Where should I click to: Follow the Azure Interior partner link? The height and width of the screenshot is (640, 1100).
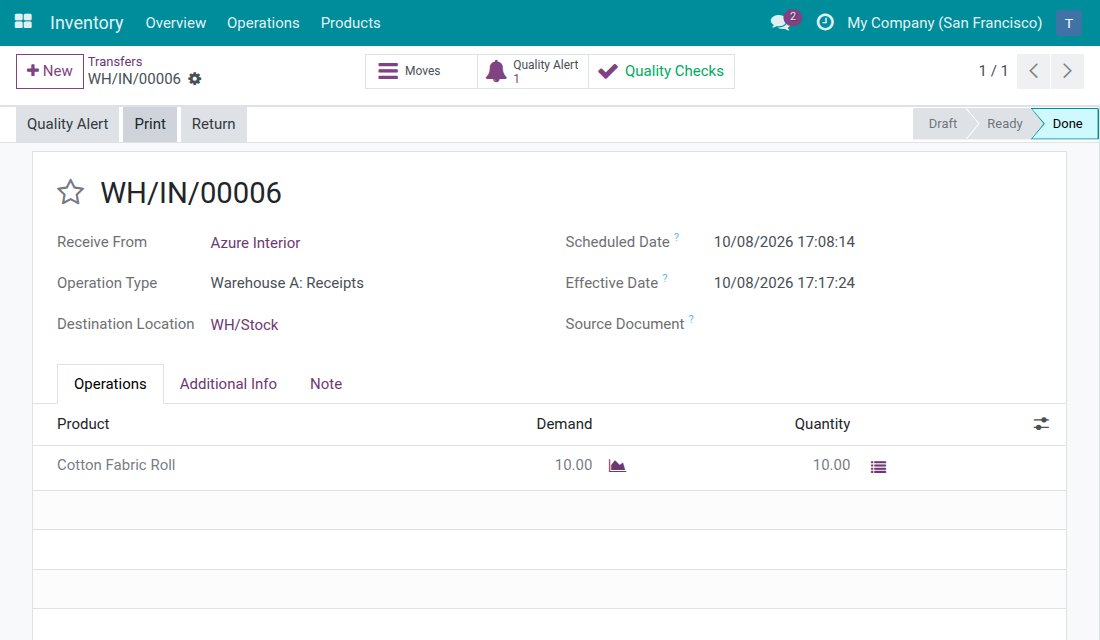[x=255, y=243]
